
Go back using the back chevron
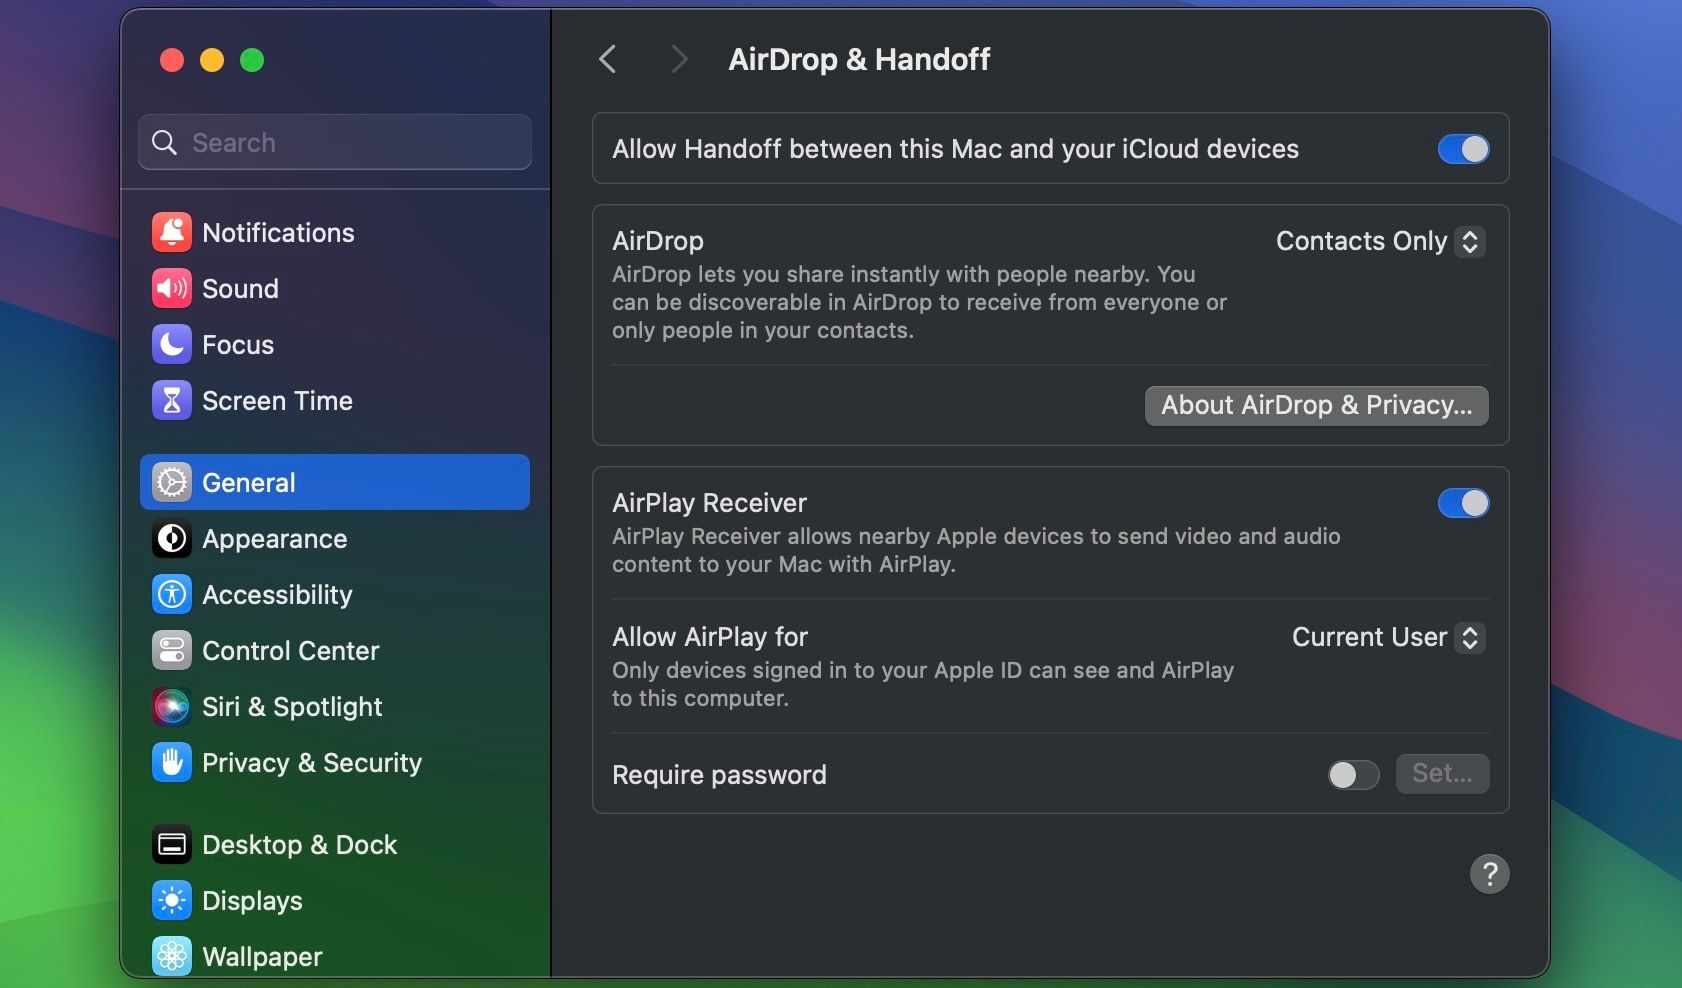607,59
